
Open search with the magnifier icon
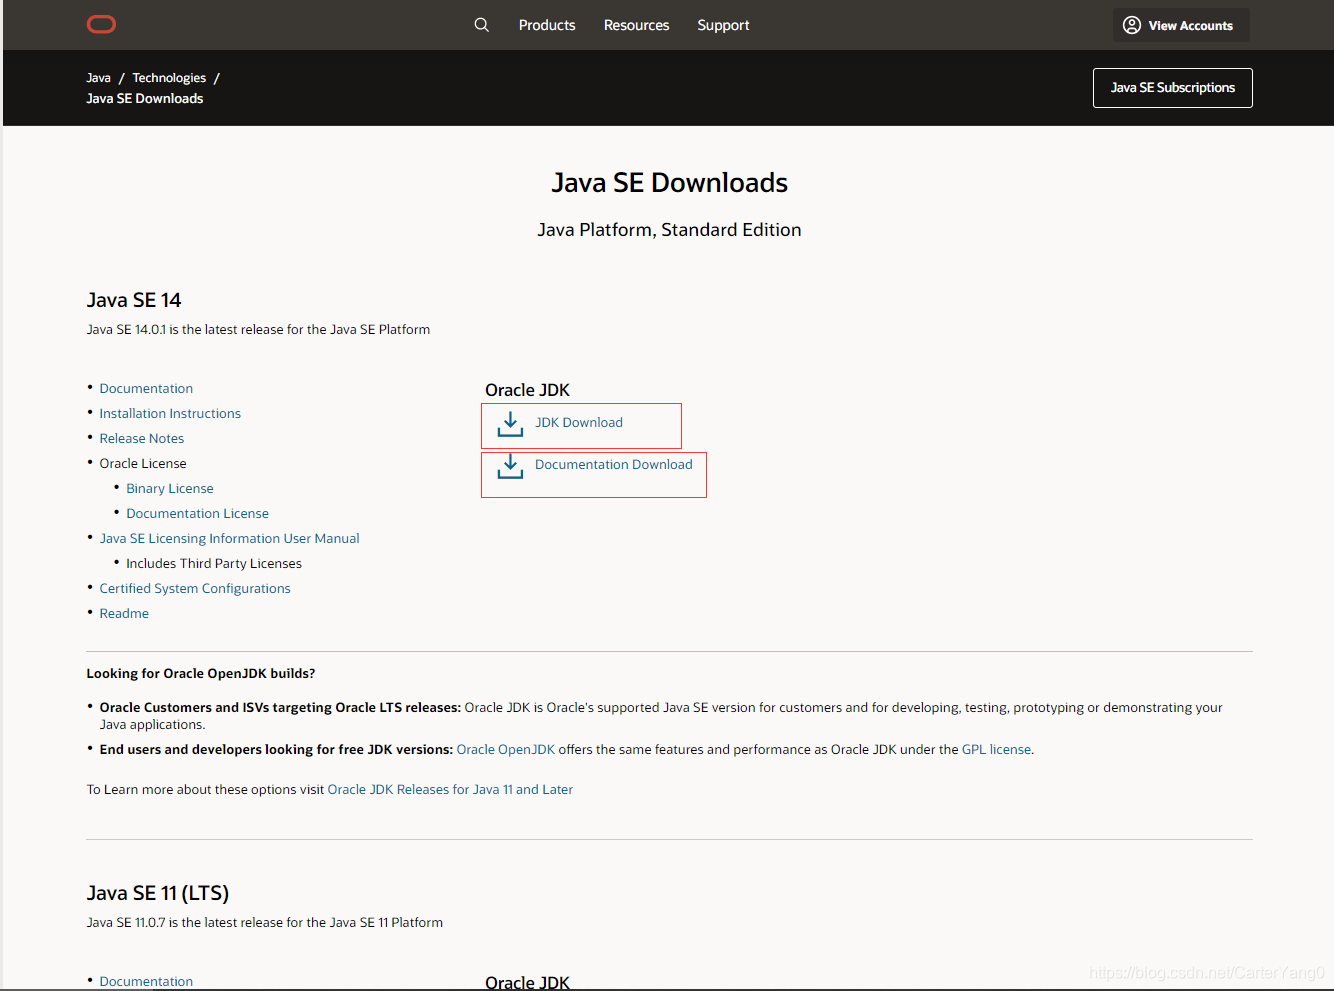tap(482, 25)
